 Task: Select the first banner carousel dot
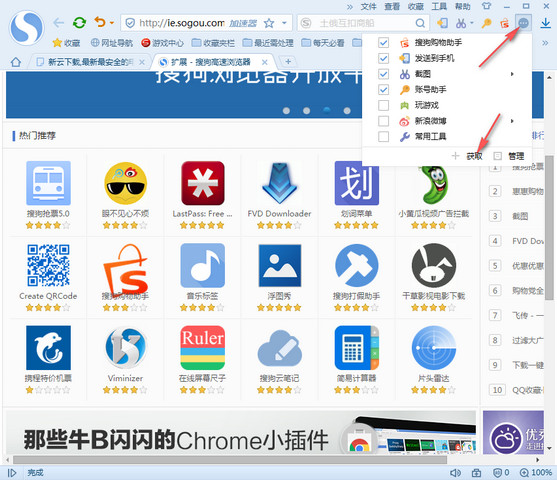[286, 111]
